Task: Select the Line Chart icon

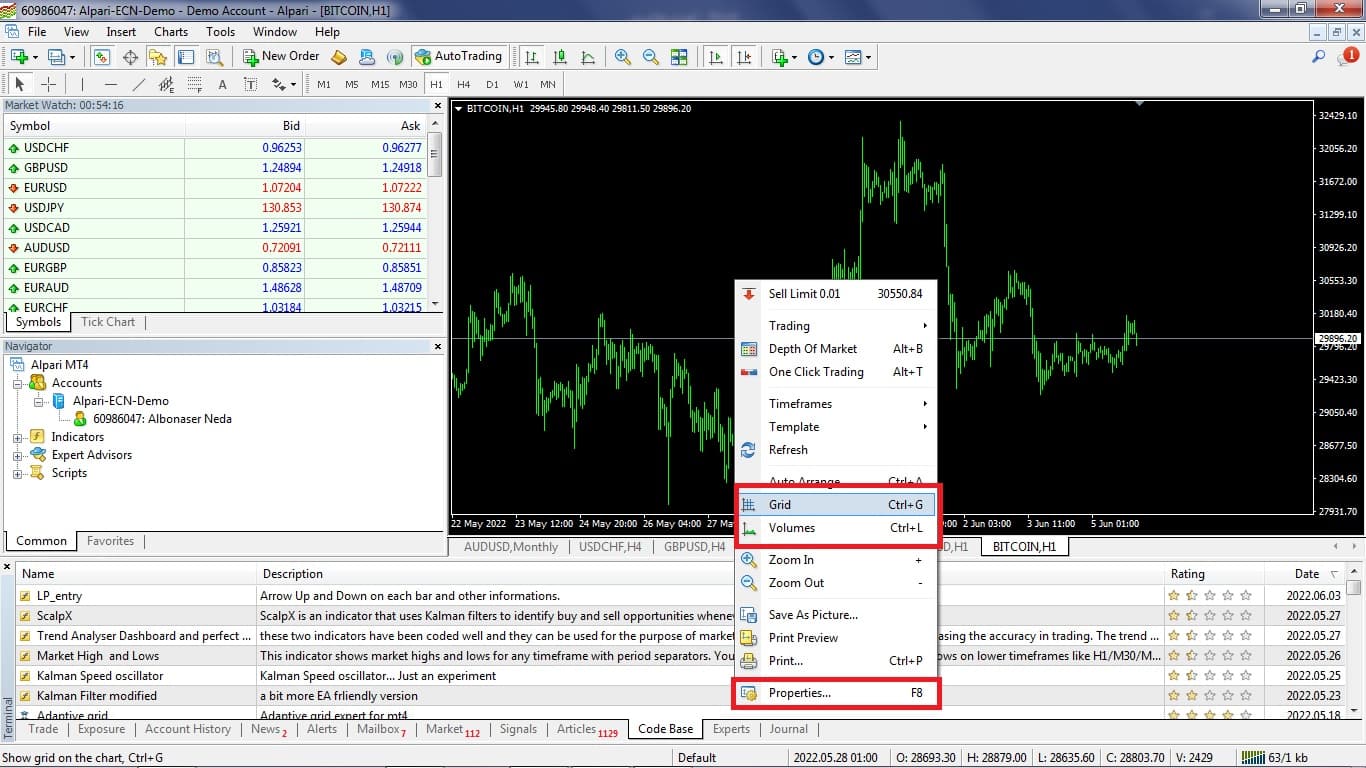Action: coord(588,57)
